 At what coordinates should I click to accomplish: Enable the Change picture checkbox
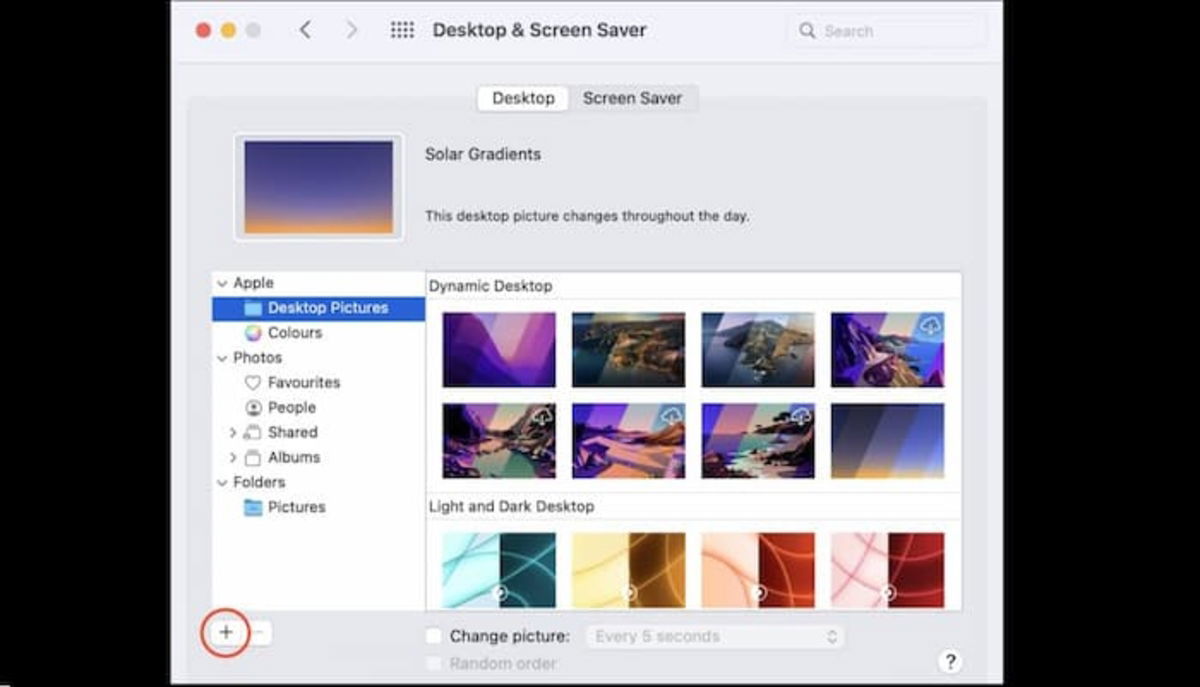pyautogui.click(x=433, y=636)
